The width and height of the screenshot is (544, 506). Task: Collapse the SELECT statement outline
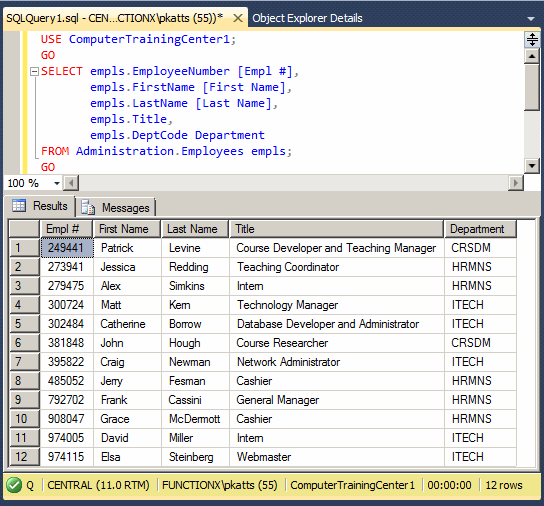(34, 72)
